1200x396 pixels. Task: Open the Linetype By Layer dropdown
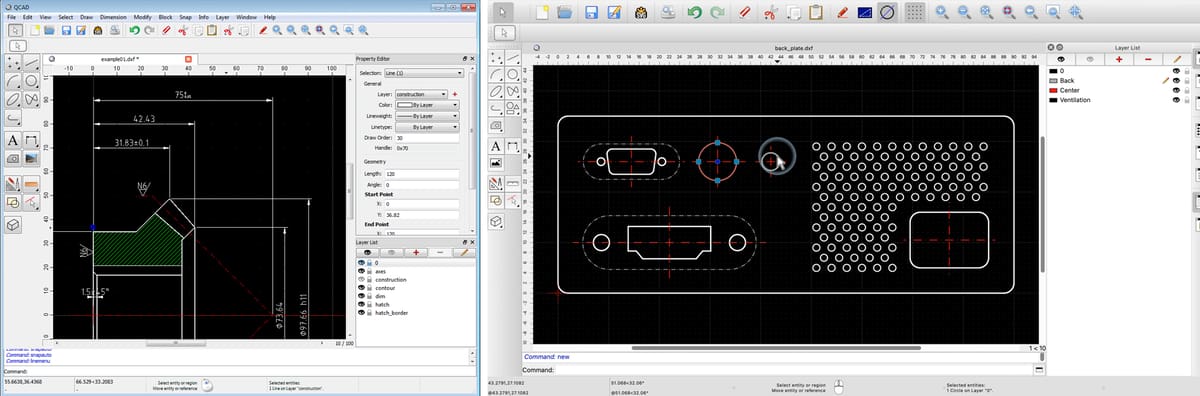tap(427, 127)
